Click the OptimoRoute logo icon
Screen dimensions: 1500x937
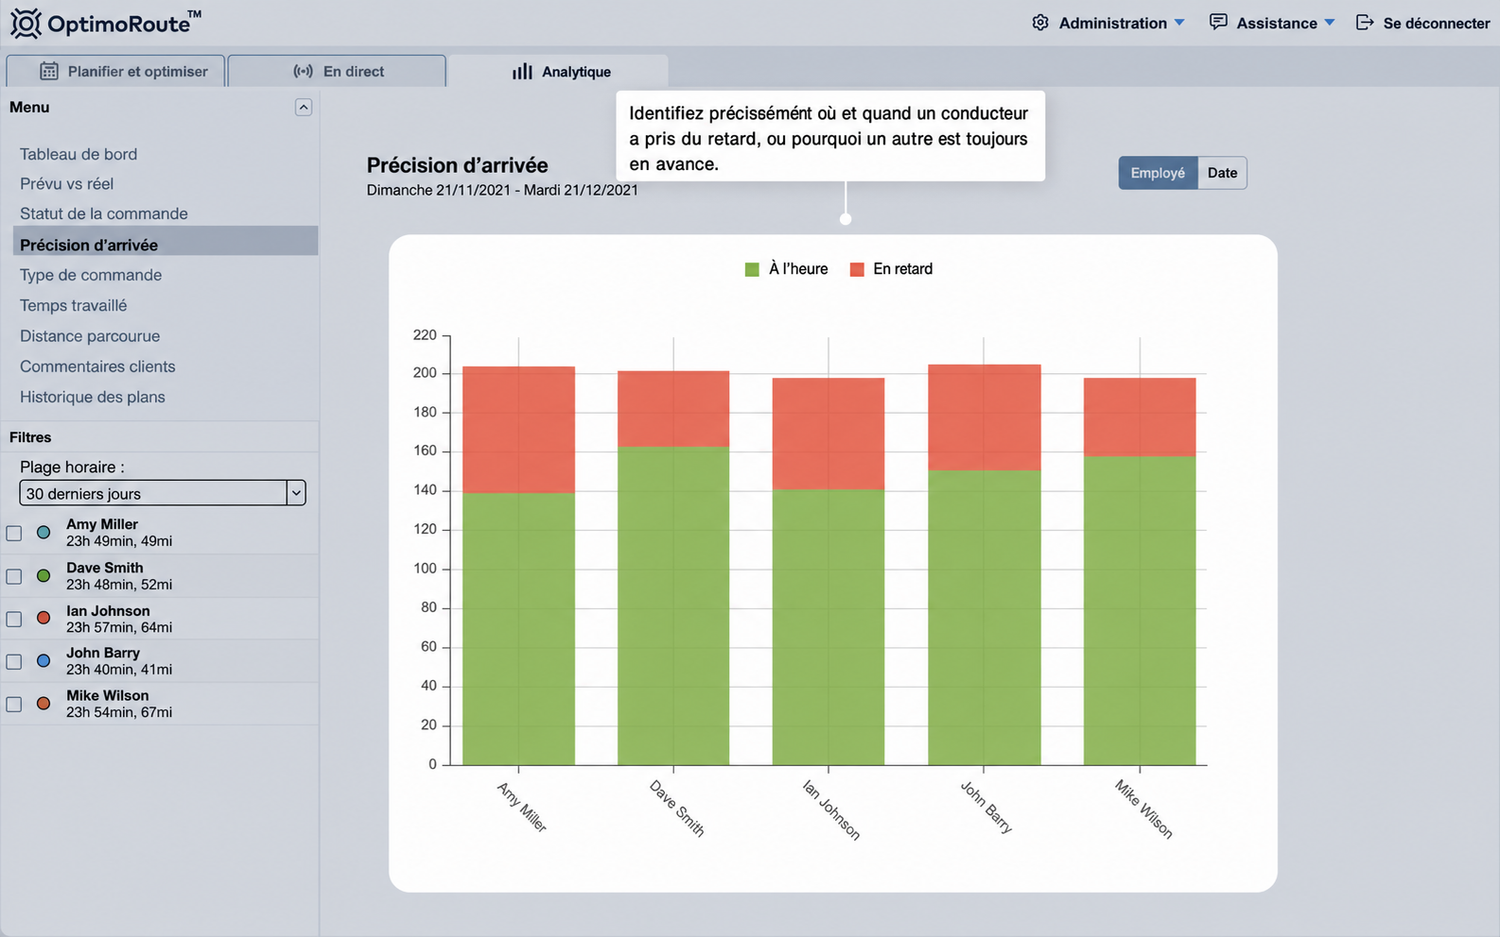pos(26,22)
